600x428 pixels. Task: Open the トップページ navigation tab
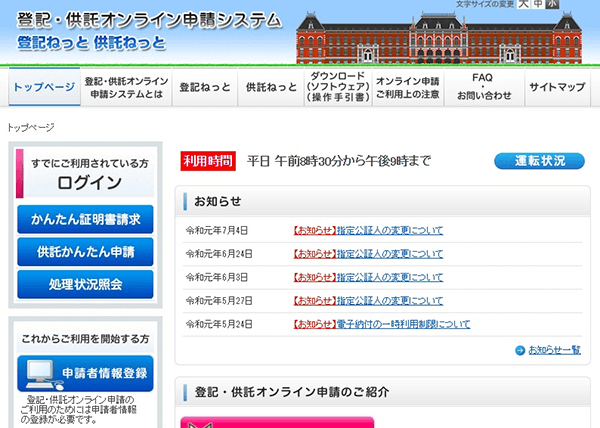point(44,87)
